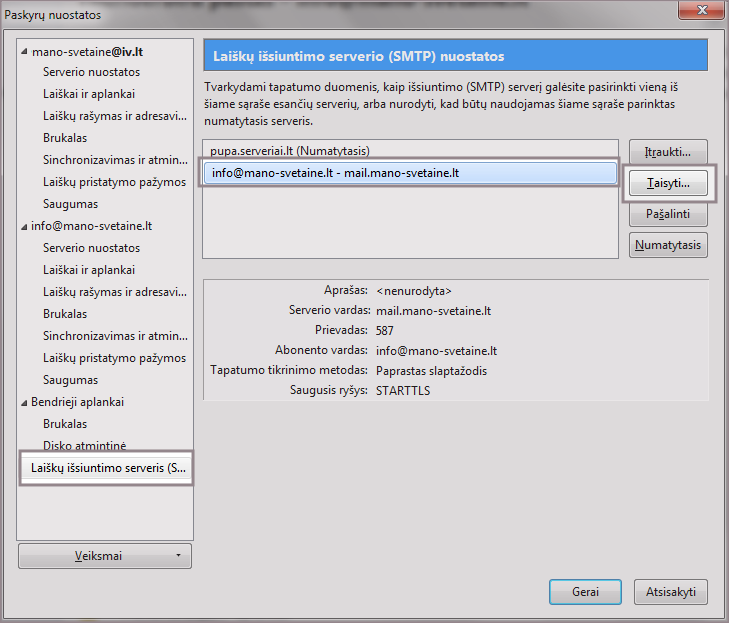
Task: Open Laiškų pristatymo pažymos under mano-svetaine@iv.lt
Action: (114, 182)
